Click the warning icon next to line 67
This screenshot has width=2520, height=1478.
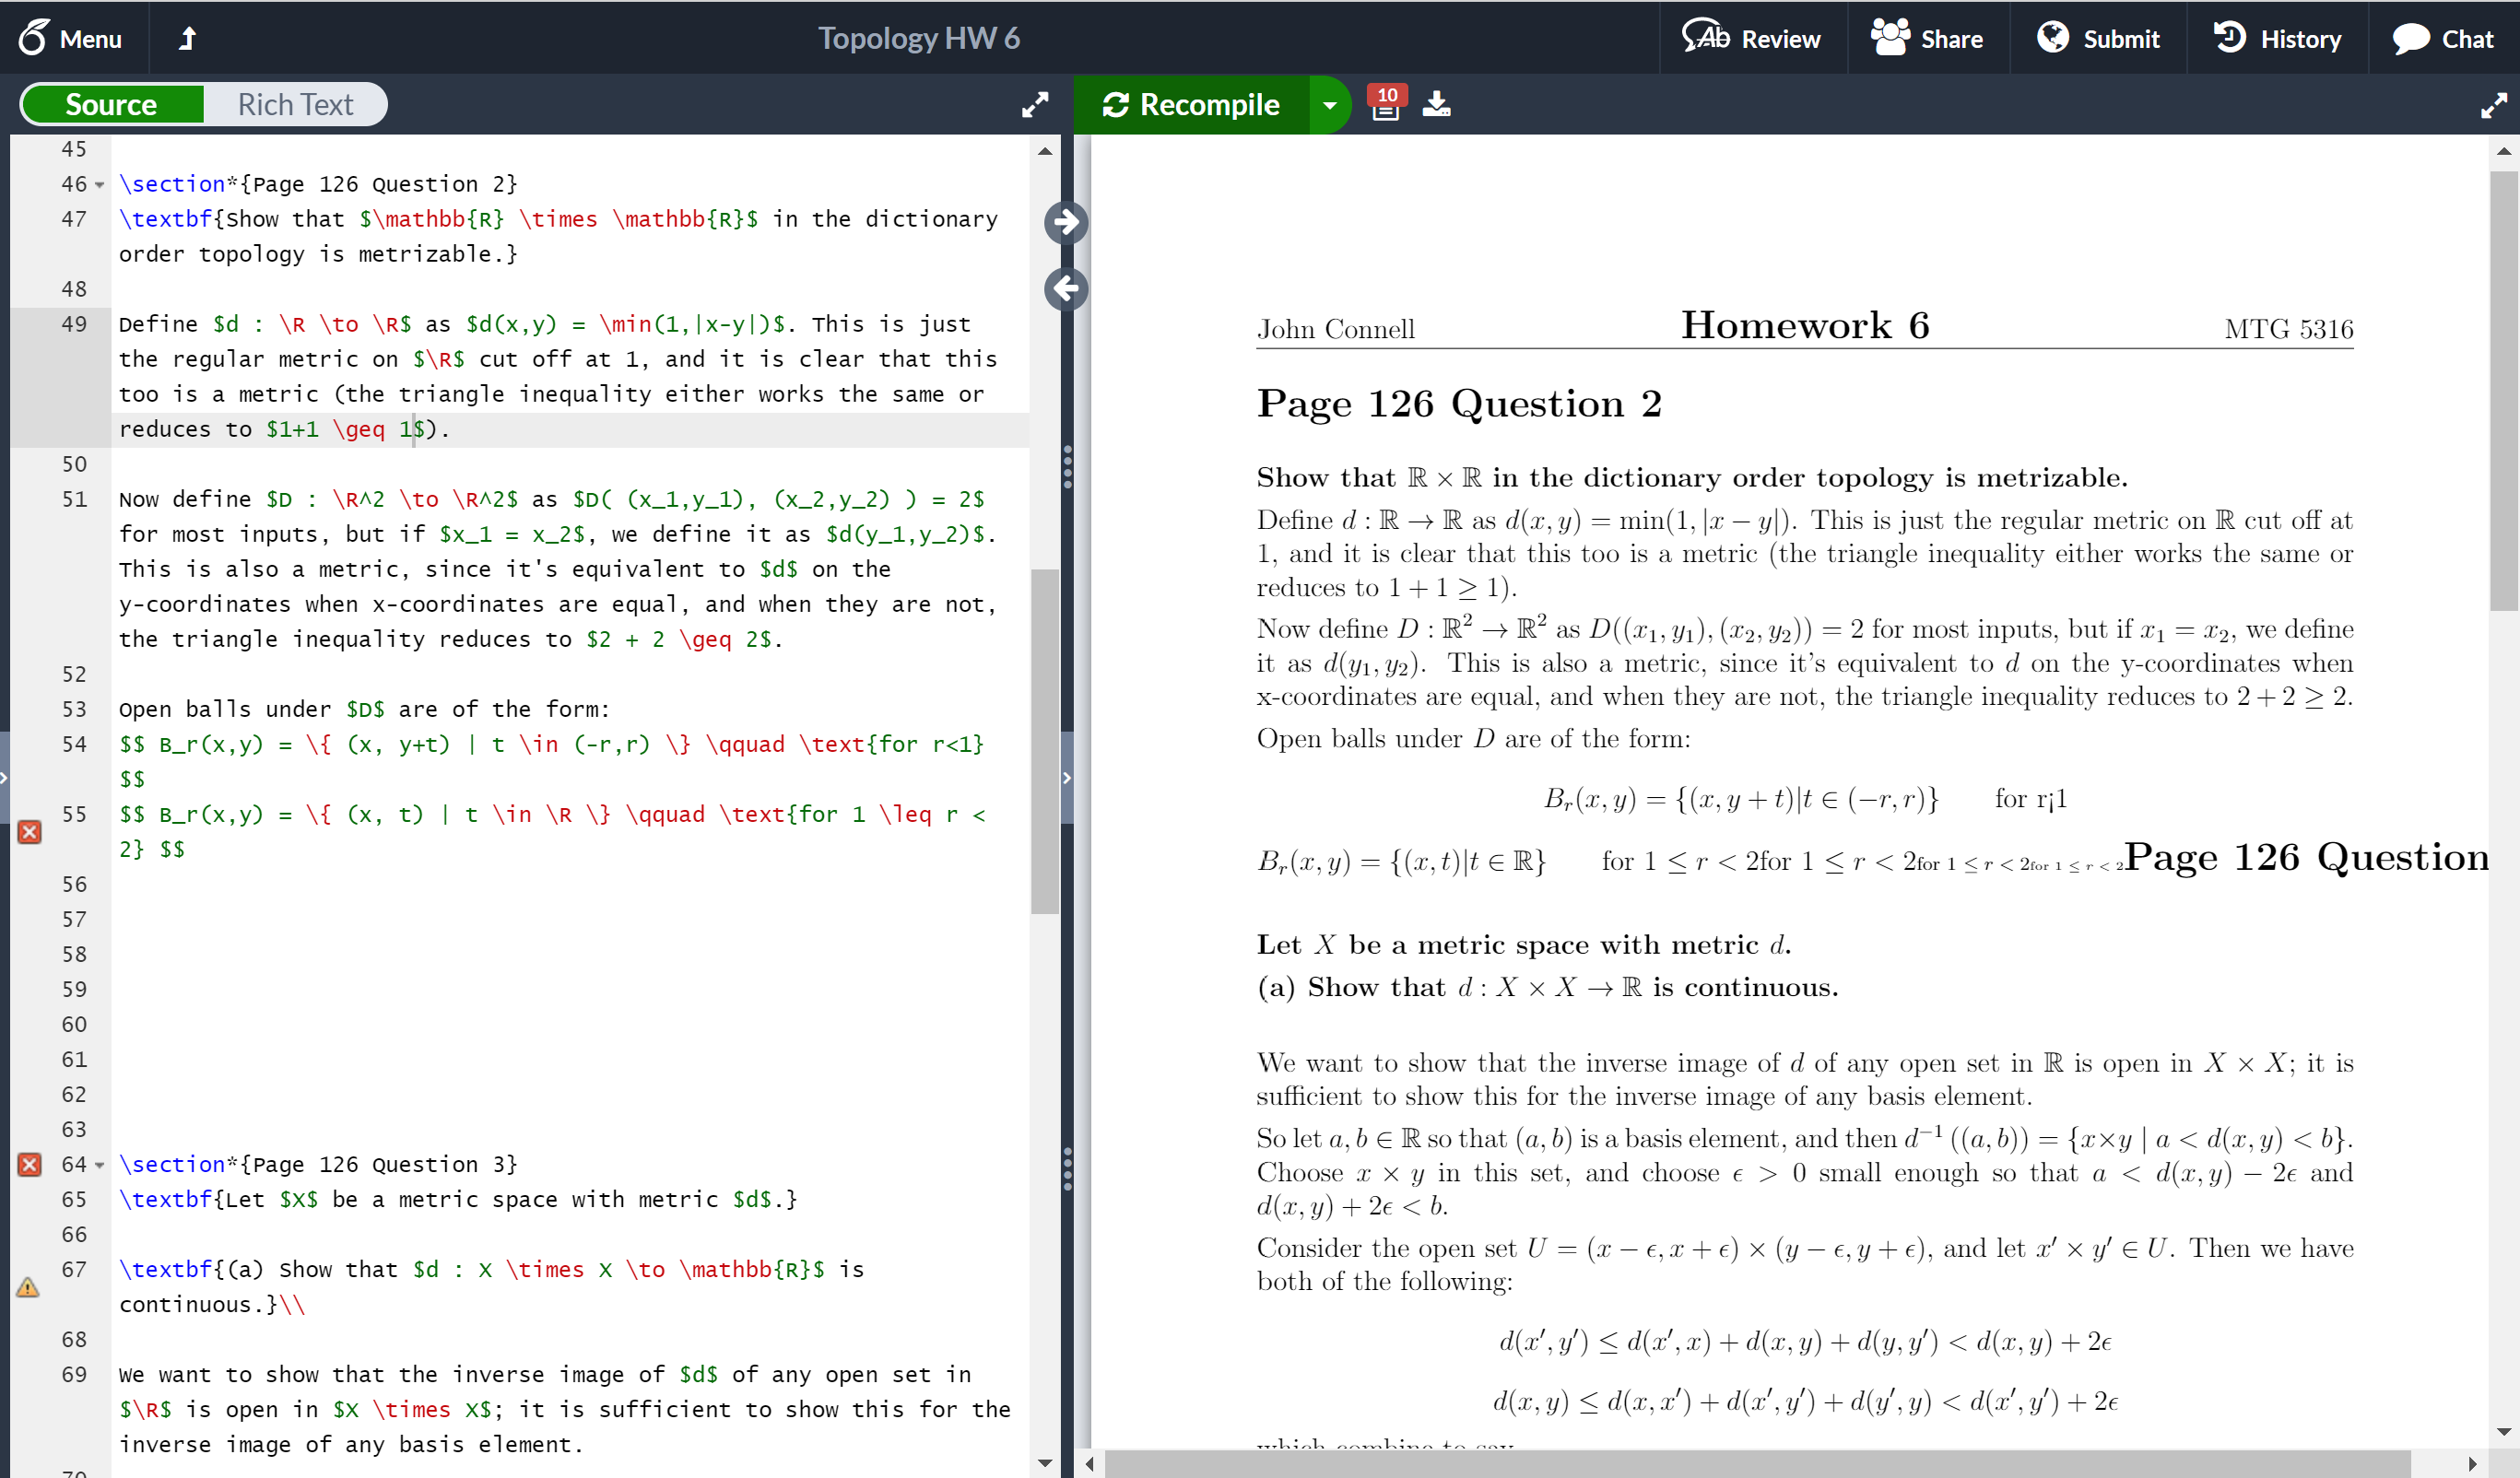click(27, 1287)
